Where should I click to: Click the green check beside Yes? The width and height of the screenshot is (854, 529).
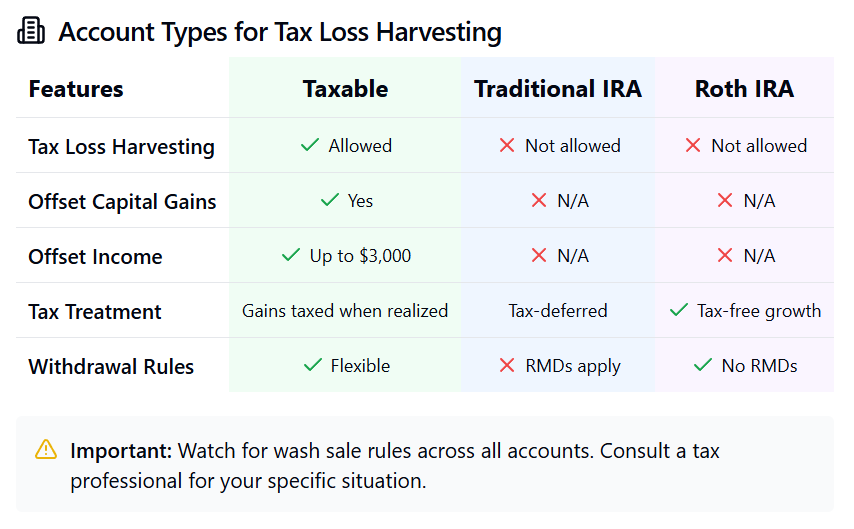coord(329,201)
